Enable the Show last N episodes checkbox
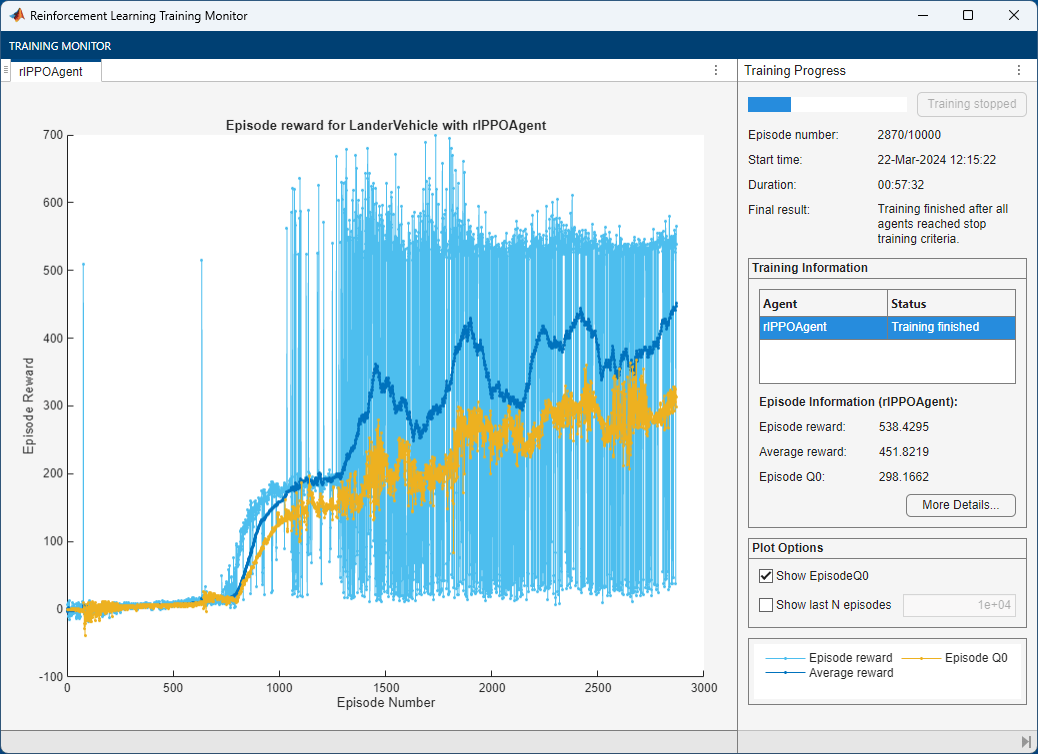1038x754 pixels. [x=766, y=605]
